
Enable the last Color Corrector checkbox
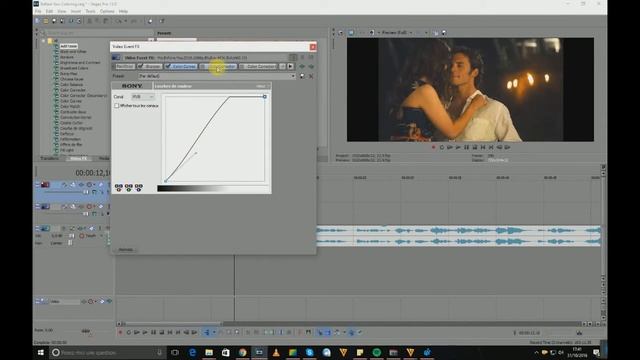(x=242, y=66)
